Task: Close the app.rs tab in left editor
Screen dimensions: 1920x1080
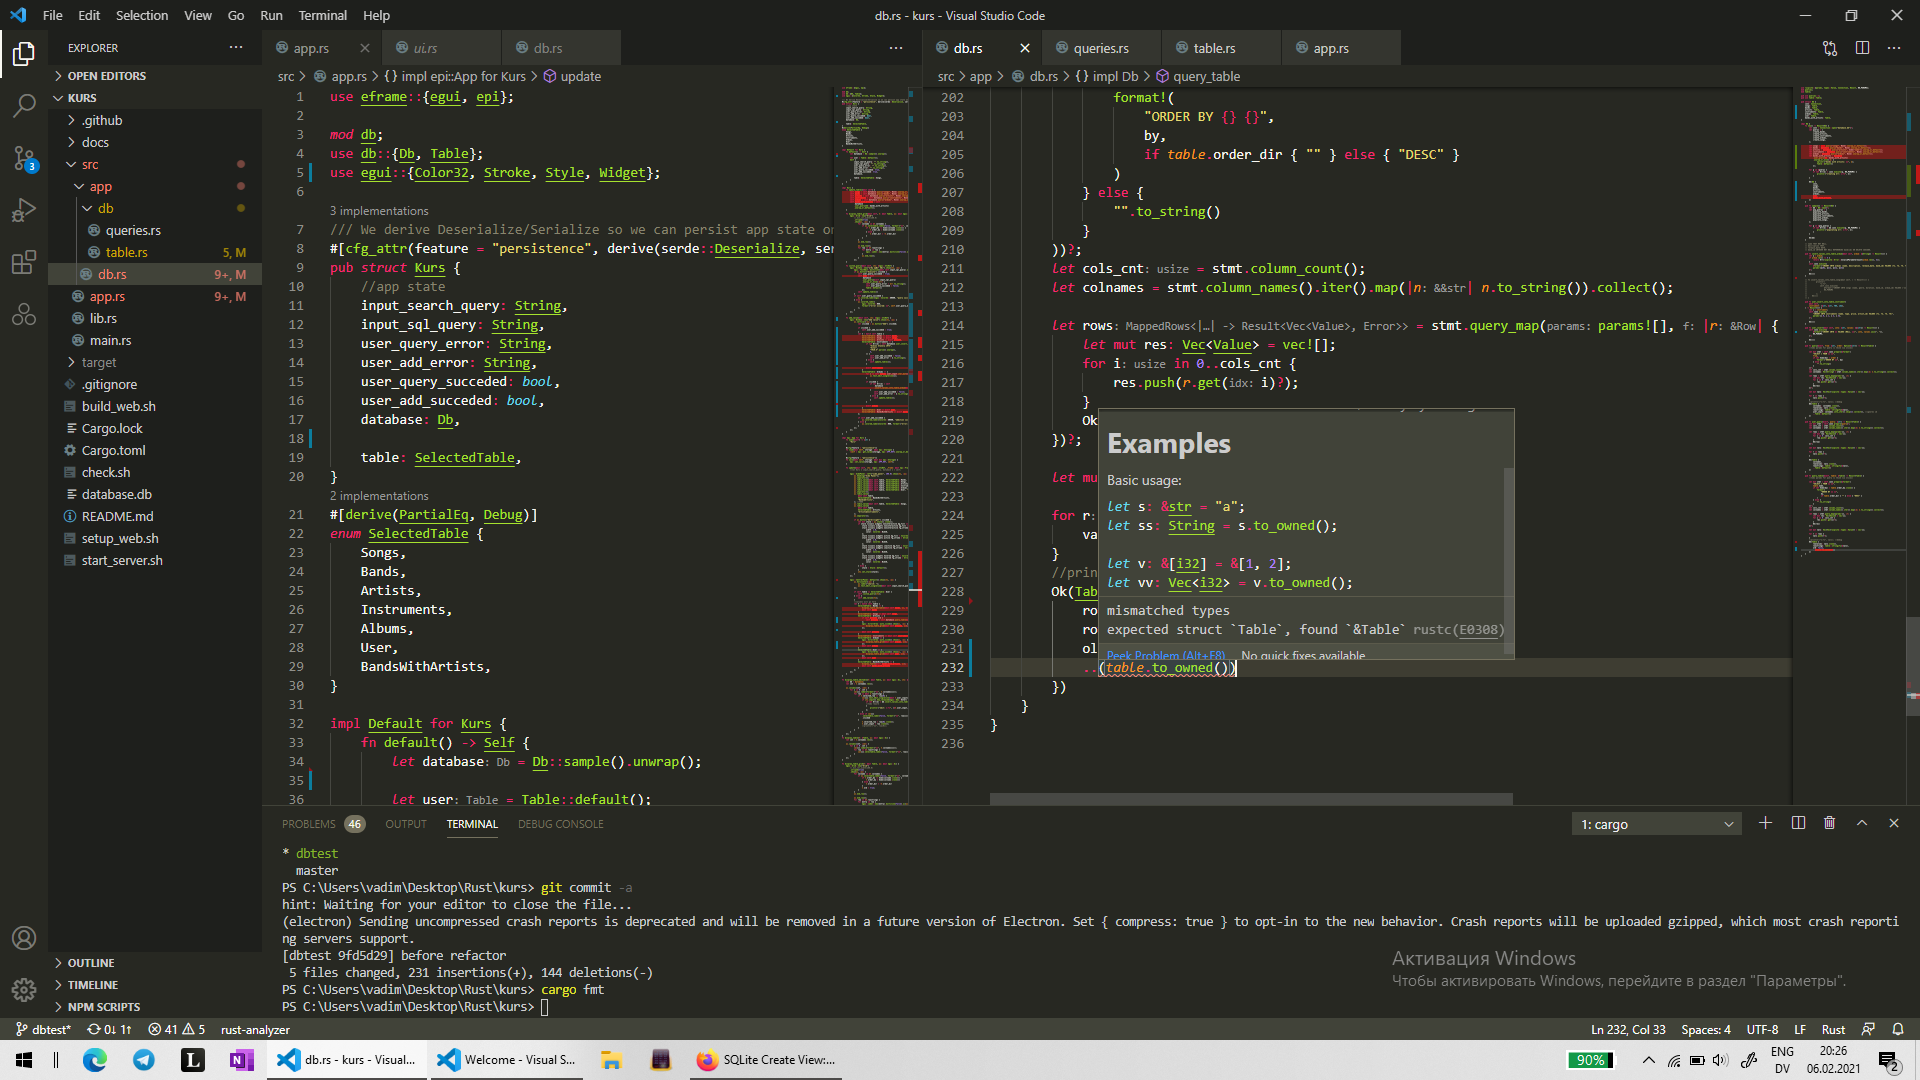Action: [365, 48]
